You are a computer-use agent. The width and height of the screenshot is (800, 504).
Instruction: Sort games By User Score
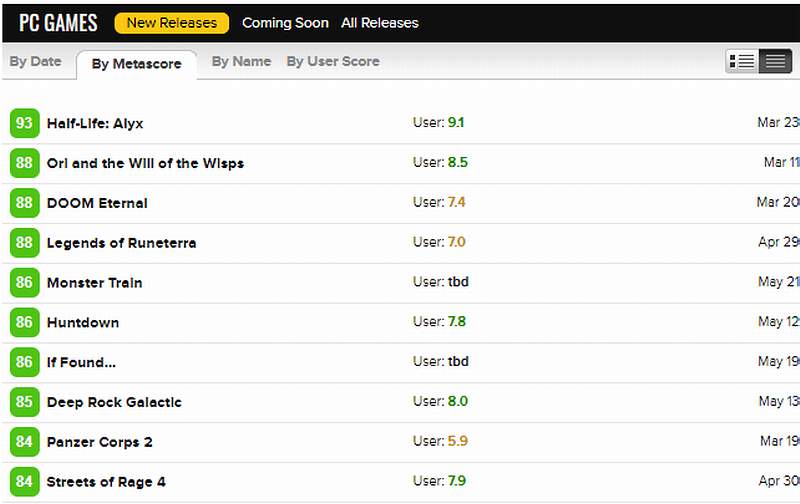[x=333, y=62]
